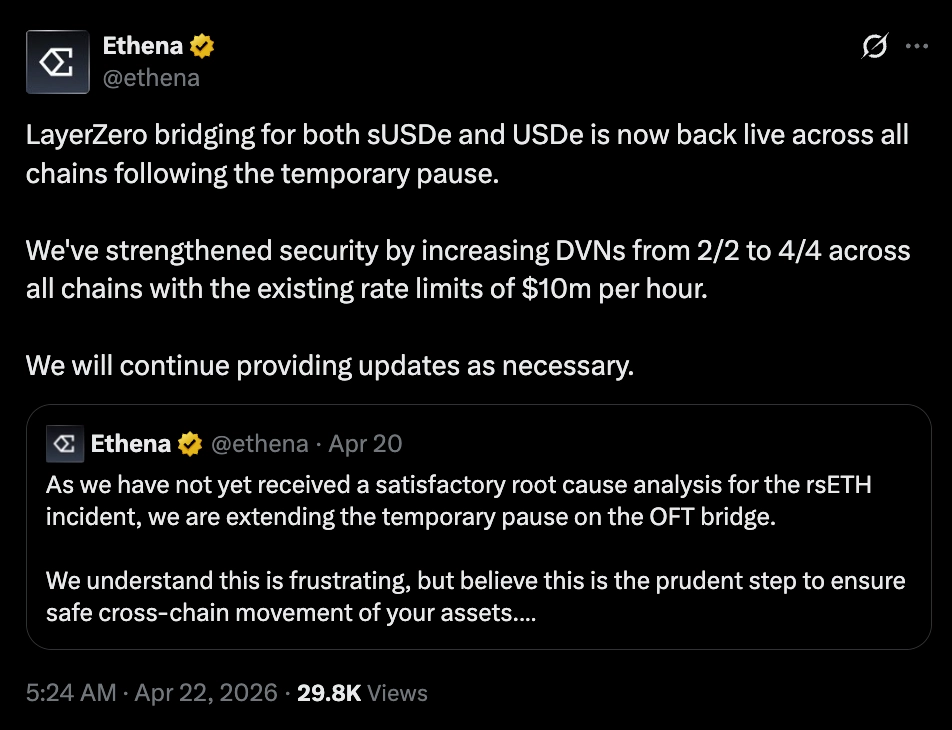Click the 'We will continue providing updates' line

(330, 366)
